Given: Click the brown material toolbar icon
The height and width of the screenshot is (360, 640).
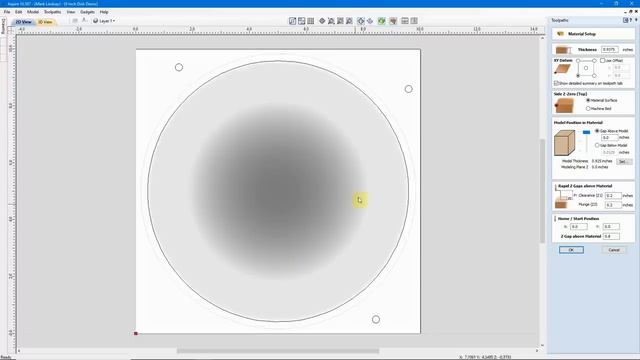Looking at the screenshot, I should point(393,21).
